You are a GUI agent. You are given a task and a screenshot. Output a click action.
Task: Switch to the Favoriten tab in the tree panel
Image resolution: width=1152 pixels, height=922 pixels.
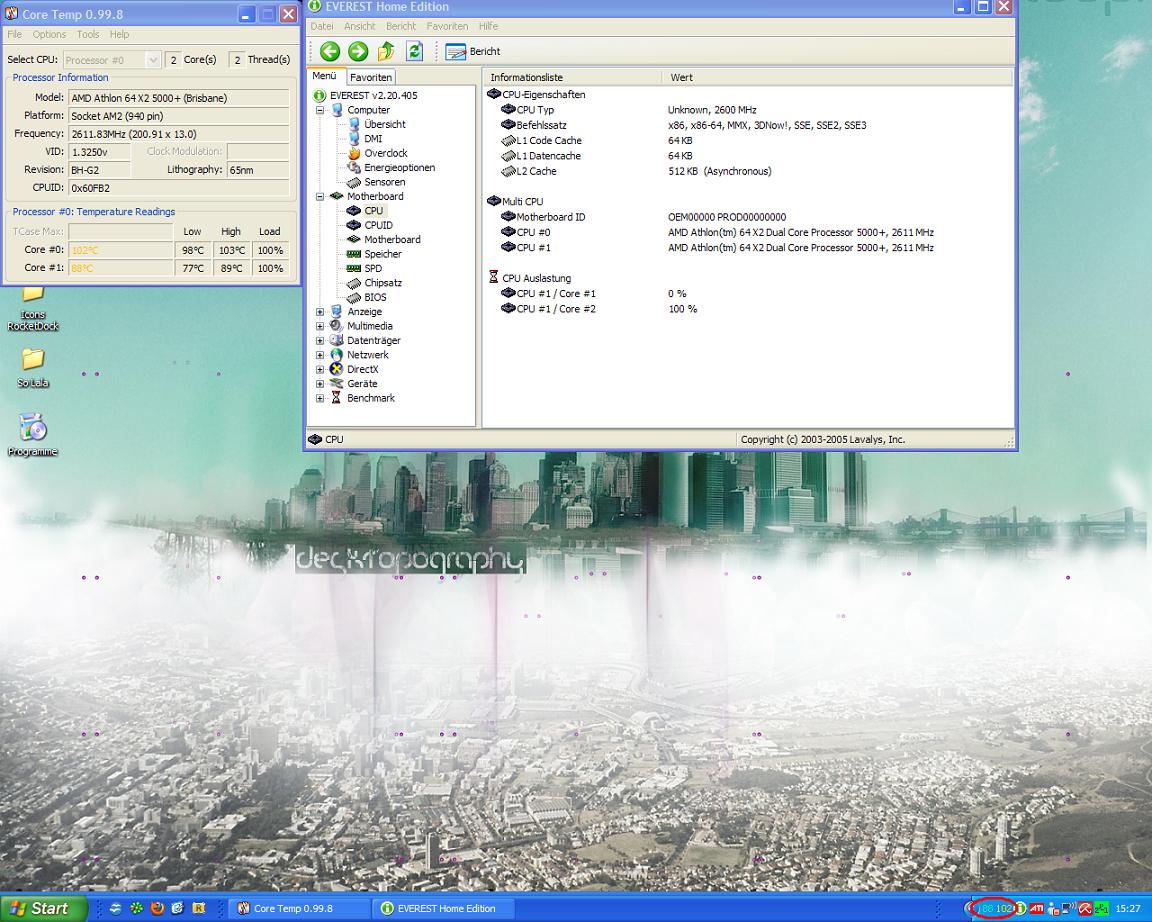[x=370, y=77]
